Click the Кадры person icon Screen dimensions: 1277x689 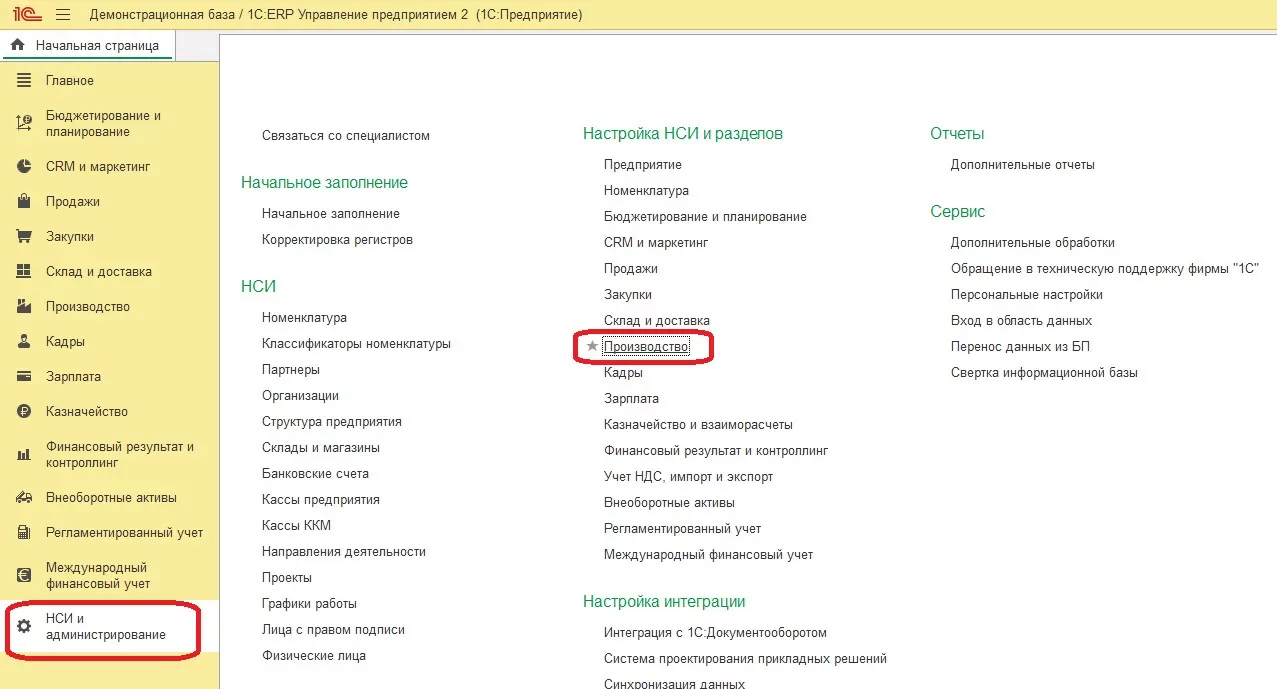25,342
